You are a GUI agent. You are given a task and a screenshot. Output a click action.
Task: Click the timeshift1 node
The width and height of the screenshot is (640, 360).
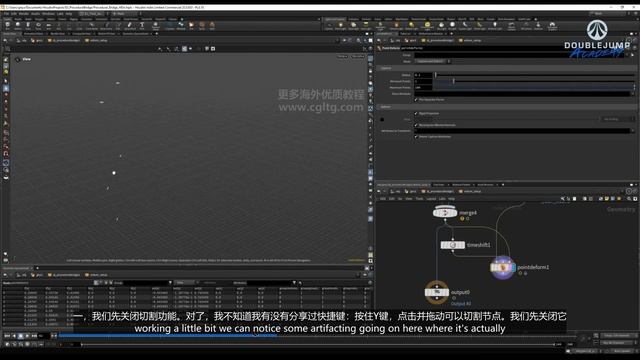tap(453, 245)
